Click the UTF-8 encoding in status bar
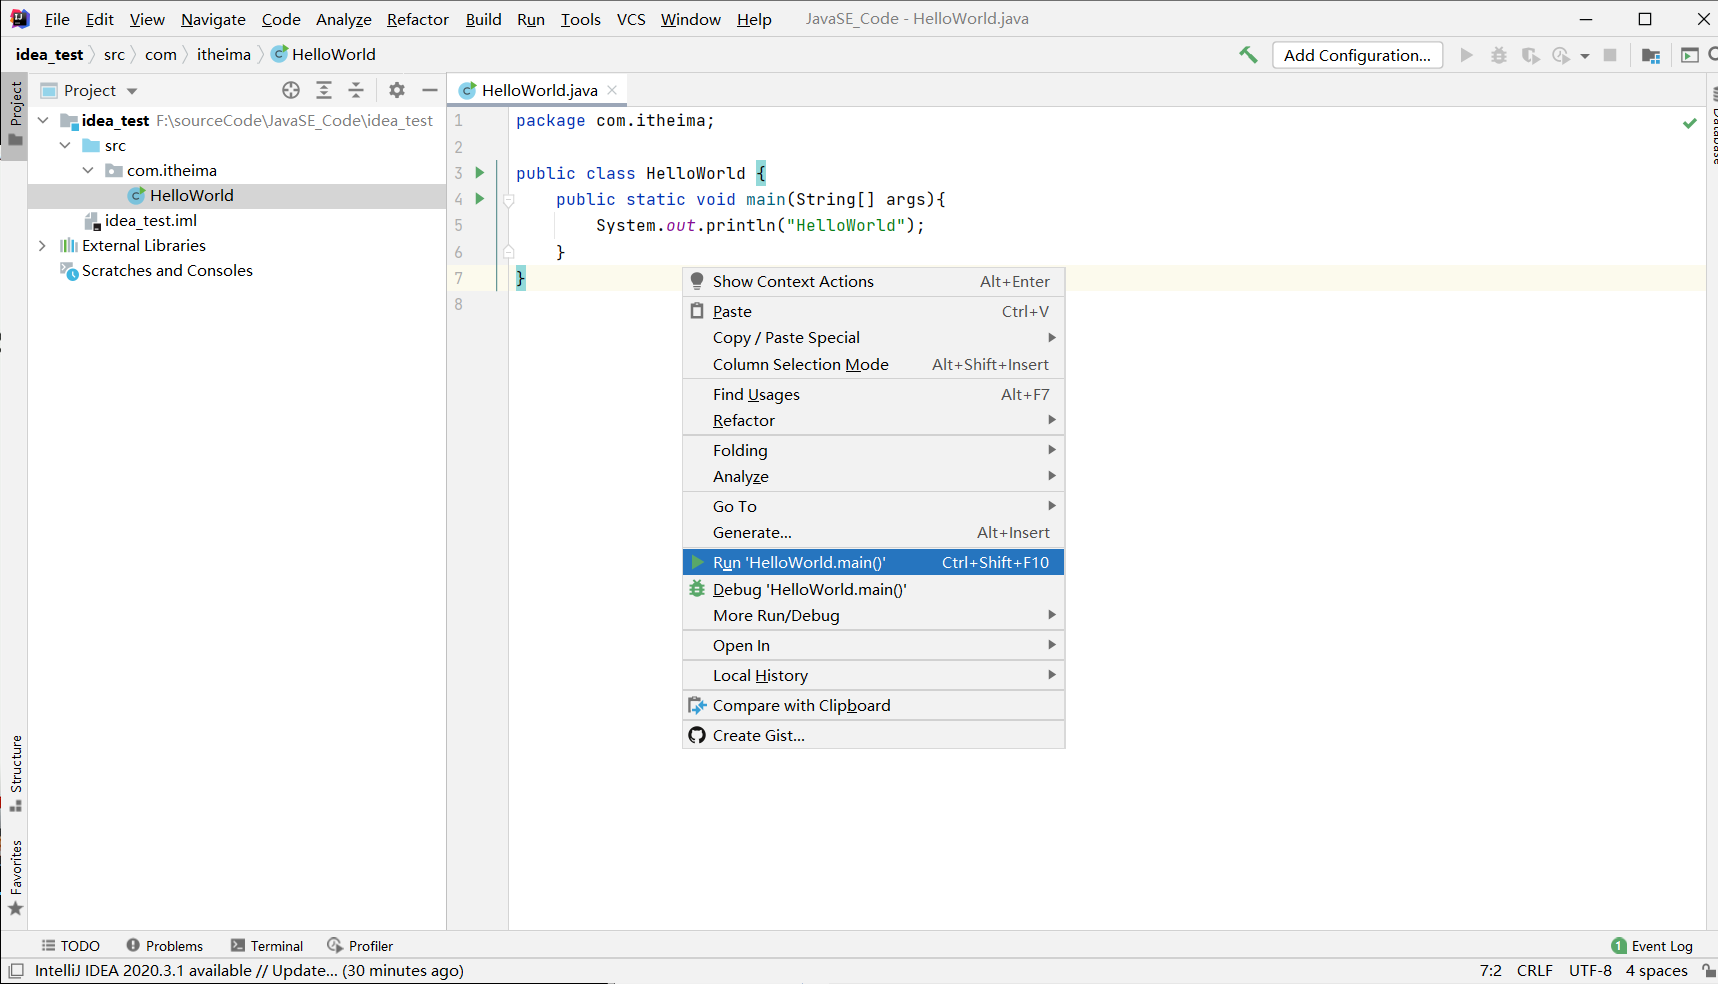Screen dimensions: 1718x984 [1590, 970]
